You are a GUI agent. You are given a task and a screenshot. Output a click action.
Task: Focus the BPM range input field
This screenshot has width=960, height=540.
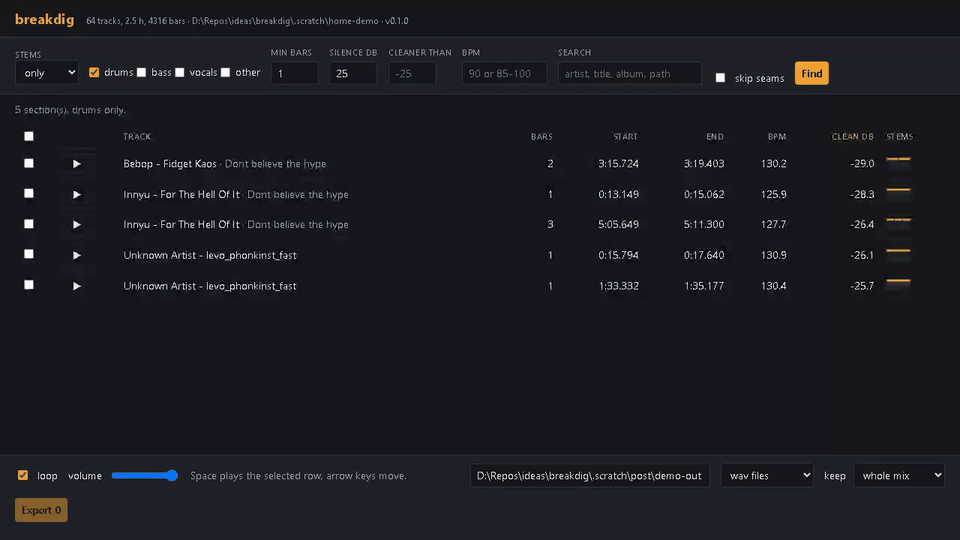[504, 73]
